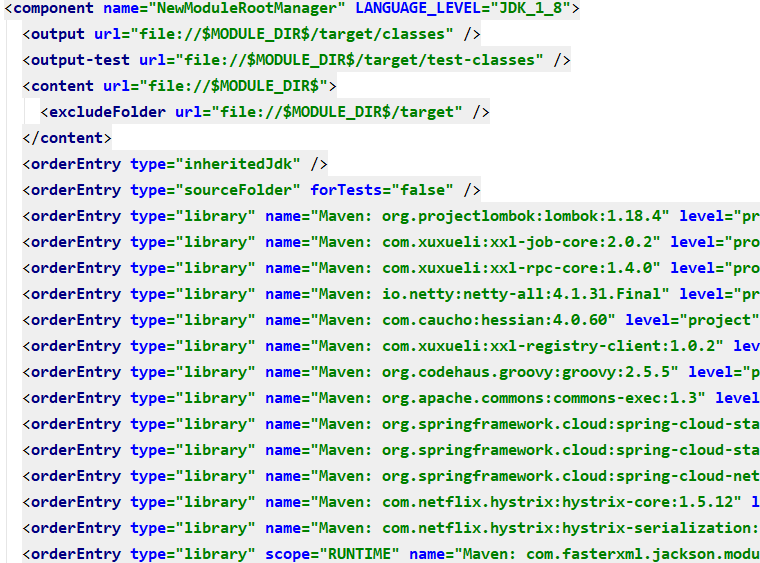Select the hessian:4.0.60 library entry

[391, 320]
